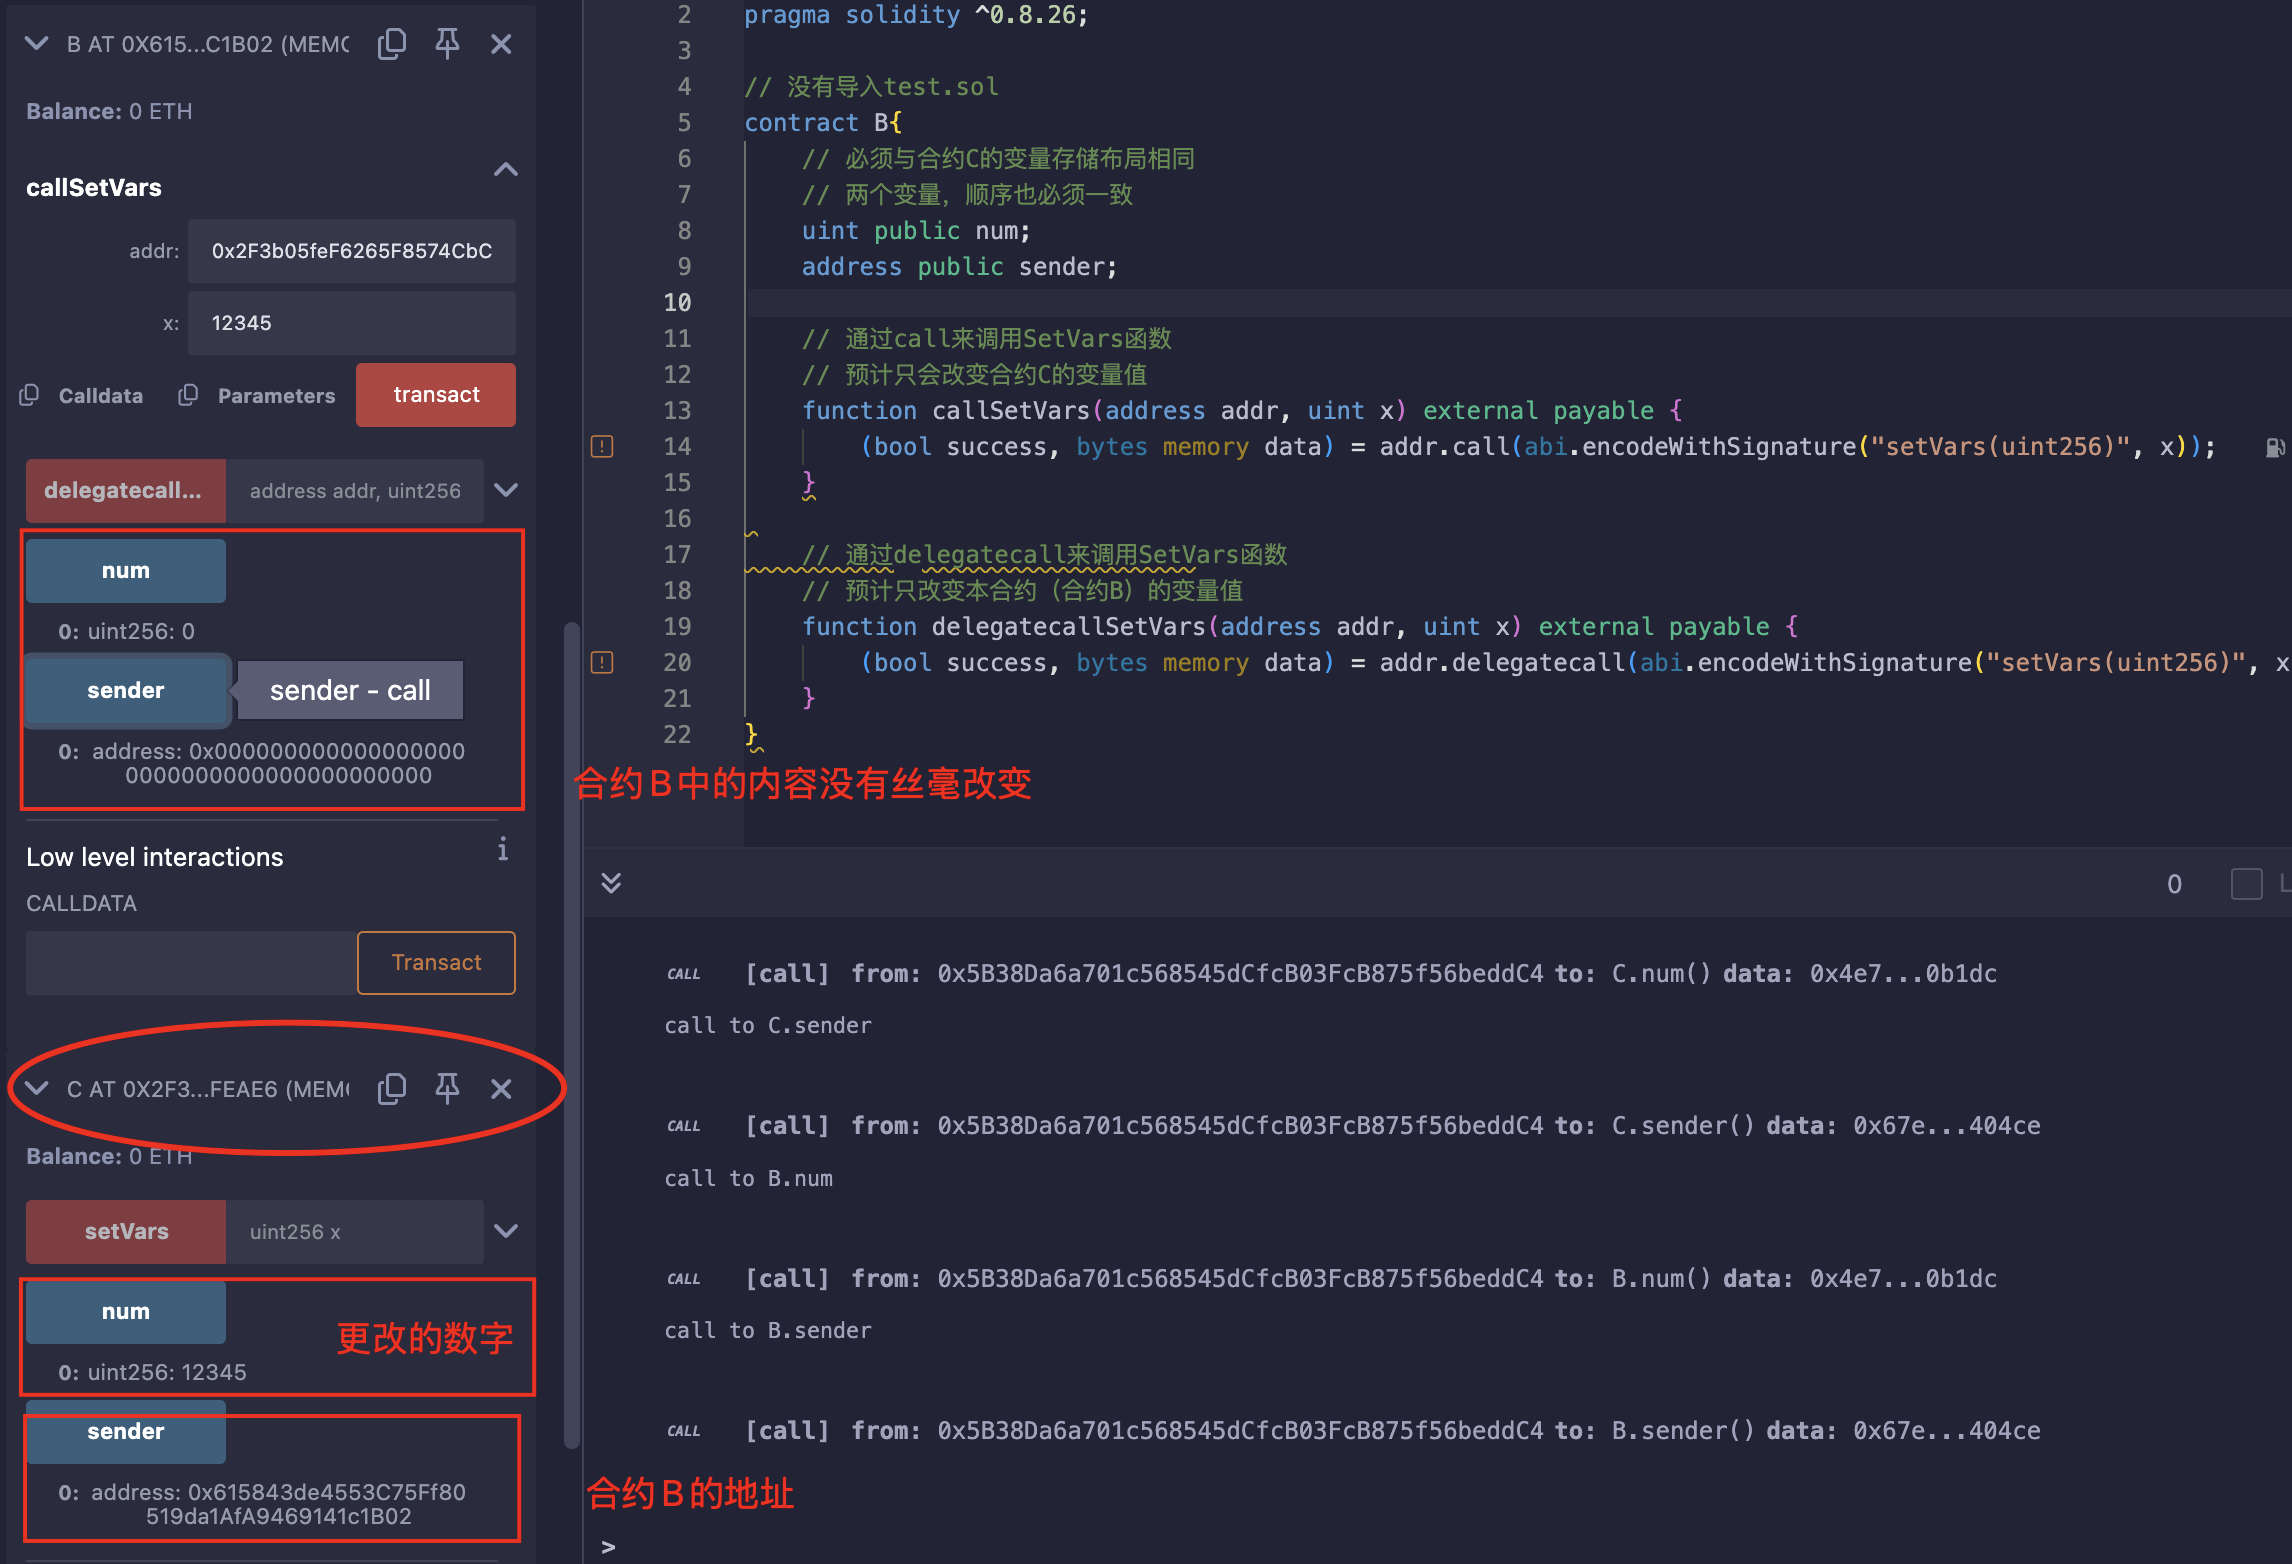The image size is (2292, 1564).
Task: Call num getter on contract C
Action: click(126, 1312)
